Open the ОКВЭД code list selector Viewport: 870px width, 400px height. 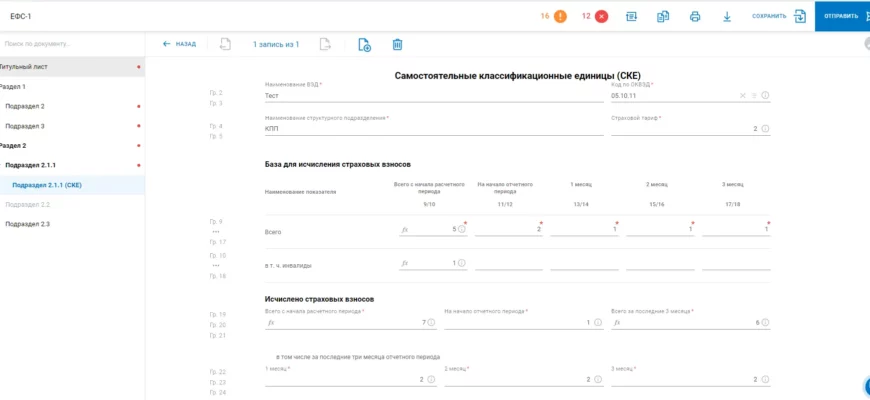pos(754,96)
